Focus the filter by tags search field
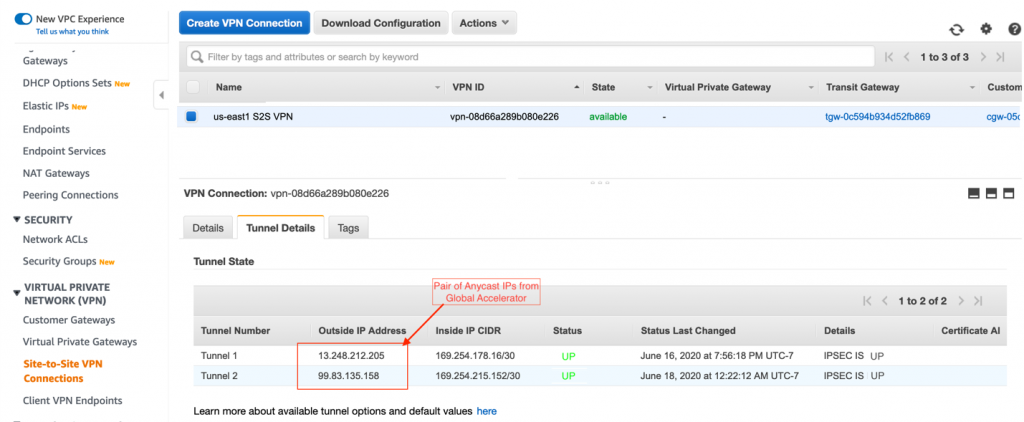This screenshot has width=1024, height=422. (530, 57)
